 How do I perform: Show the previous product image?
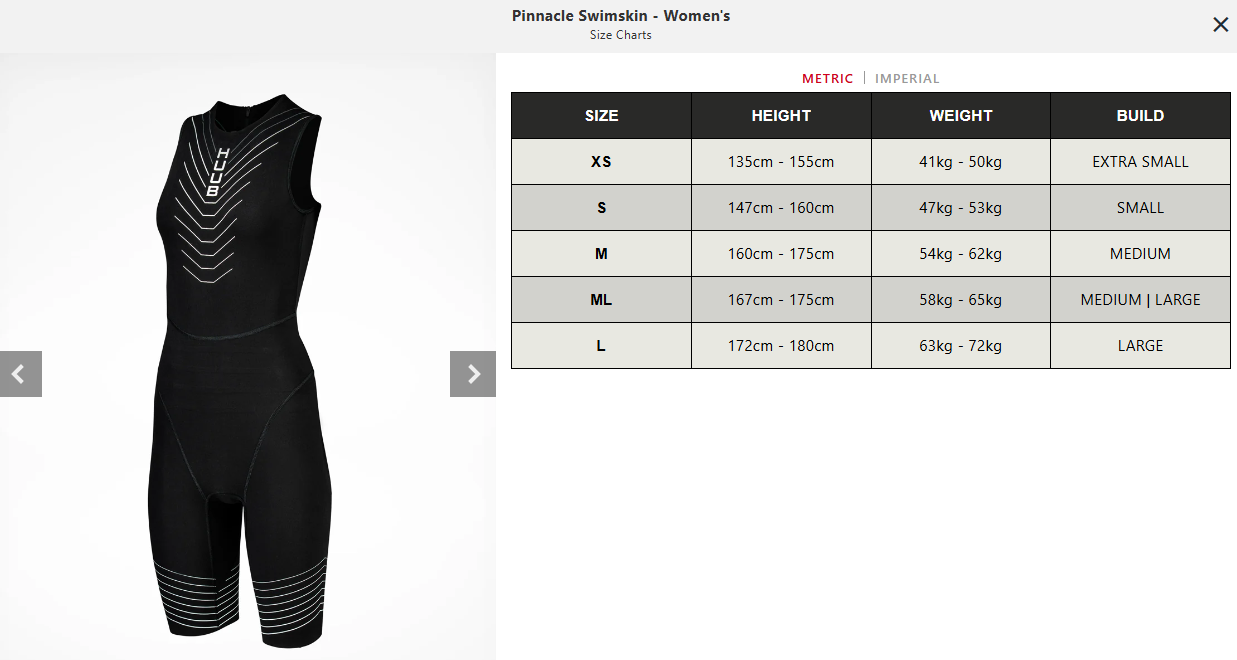point(21,374)
